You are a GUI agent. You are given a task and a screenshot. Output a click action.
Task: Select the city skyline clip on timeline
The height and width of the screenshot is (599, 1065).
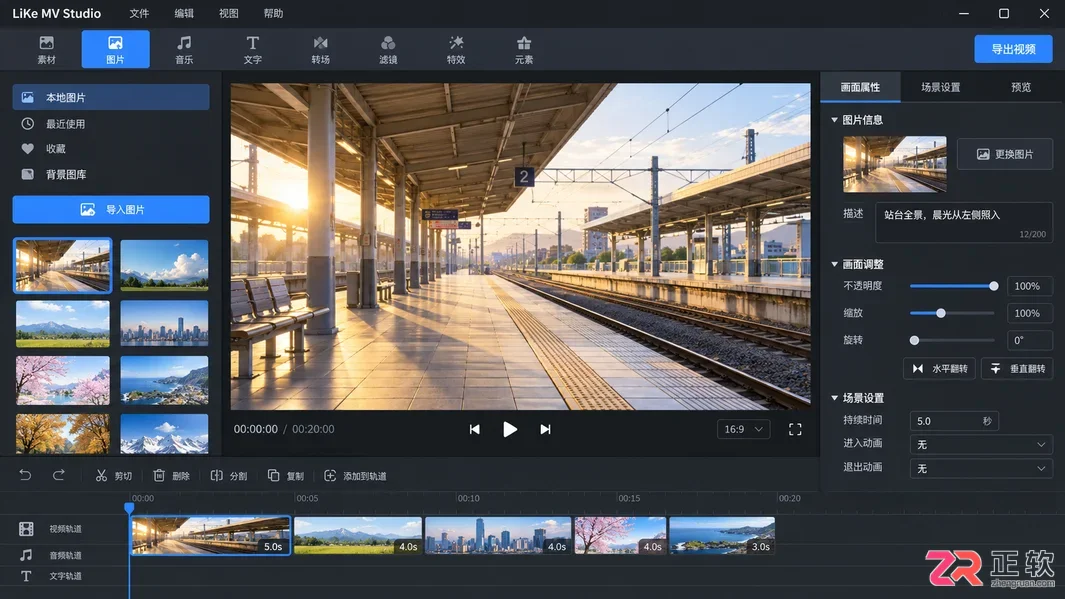(x=498, y=535)
